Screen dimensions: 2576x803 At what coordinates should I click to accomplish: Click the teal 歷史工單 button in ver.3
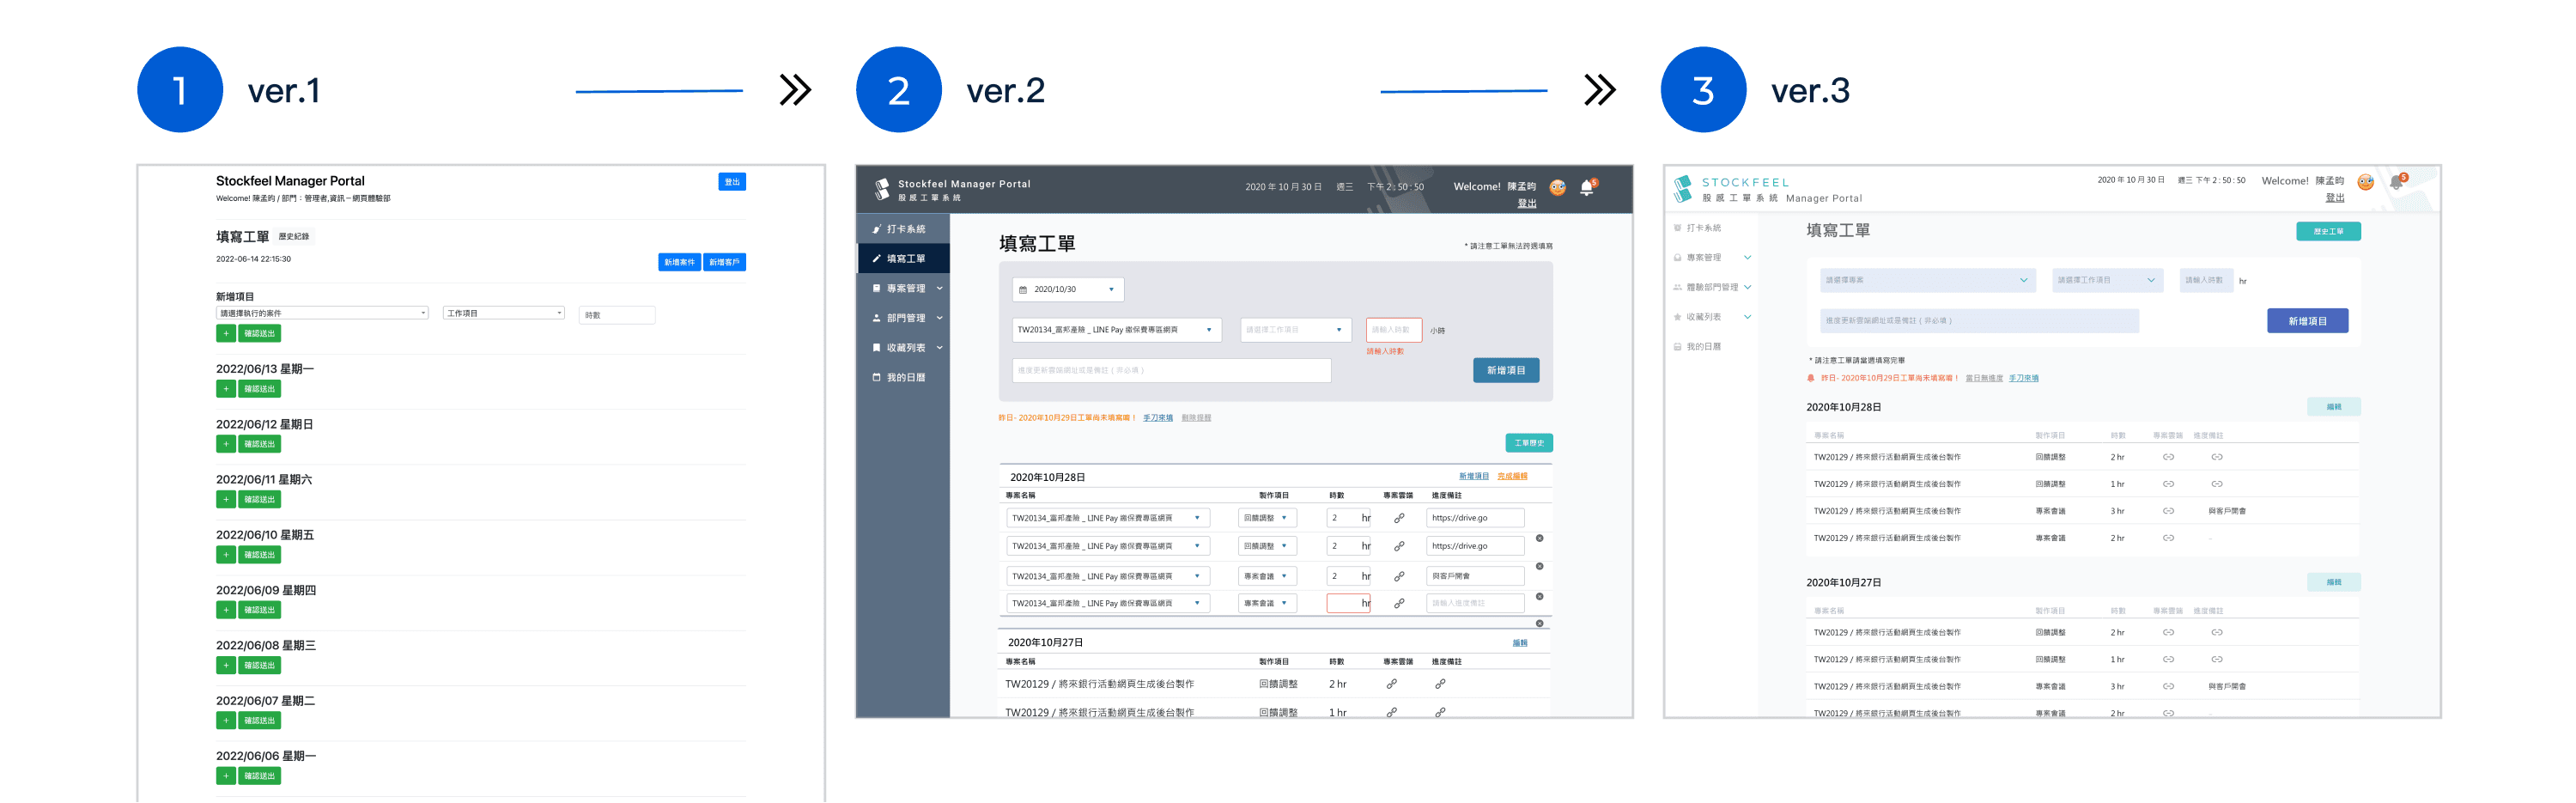pyautogui.click(x=2327, y=231)
